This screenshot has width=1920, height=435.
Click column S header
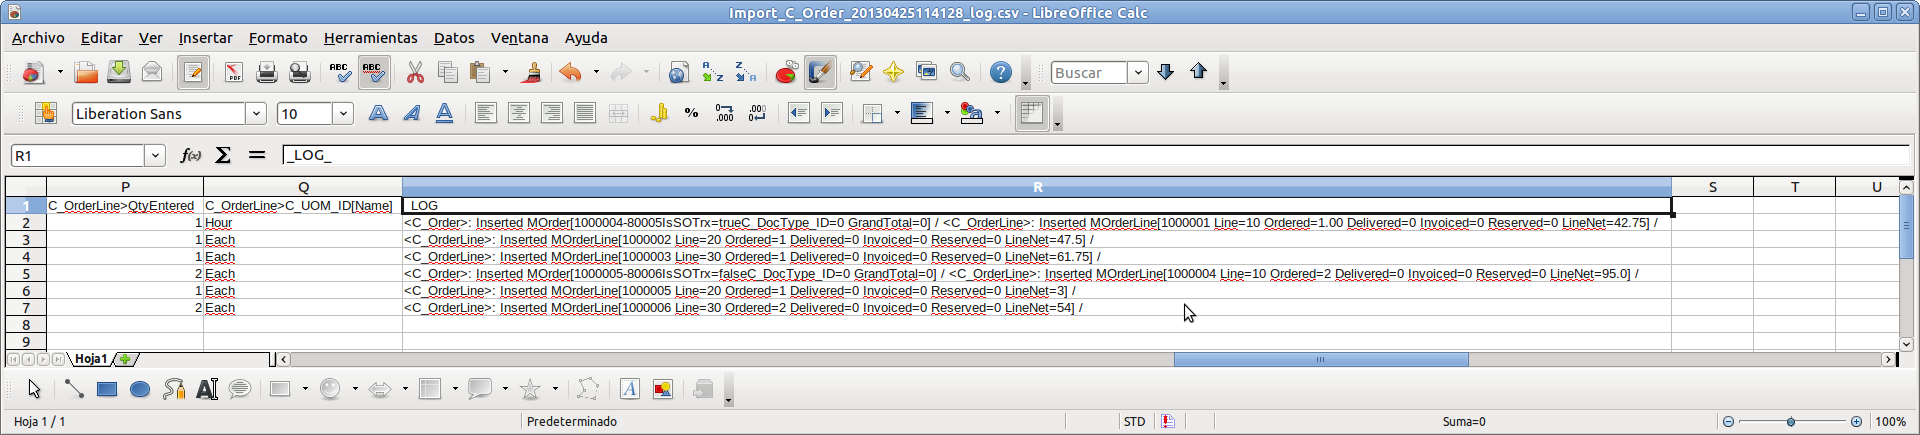1712,187
